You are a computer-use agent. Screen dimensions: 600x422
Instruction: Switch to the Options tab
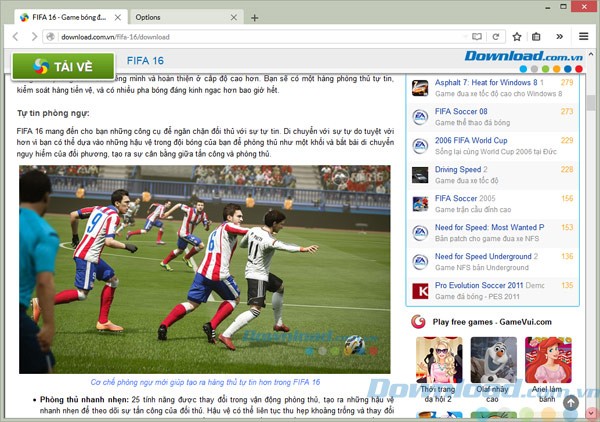(x=180, y=18)
